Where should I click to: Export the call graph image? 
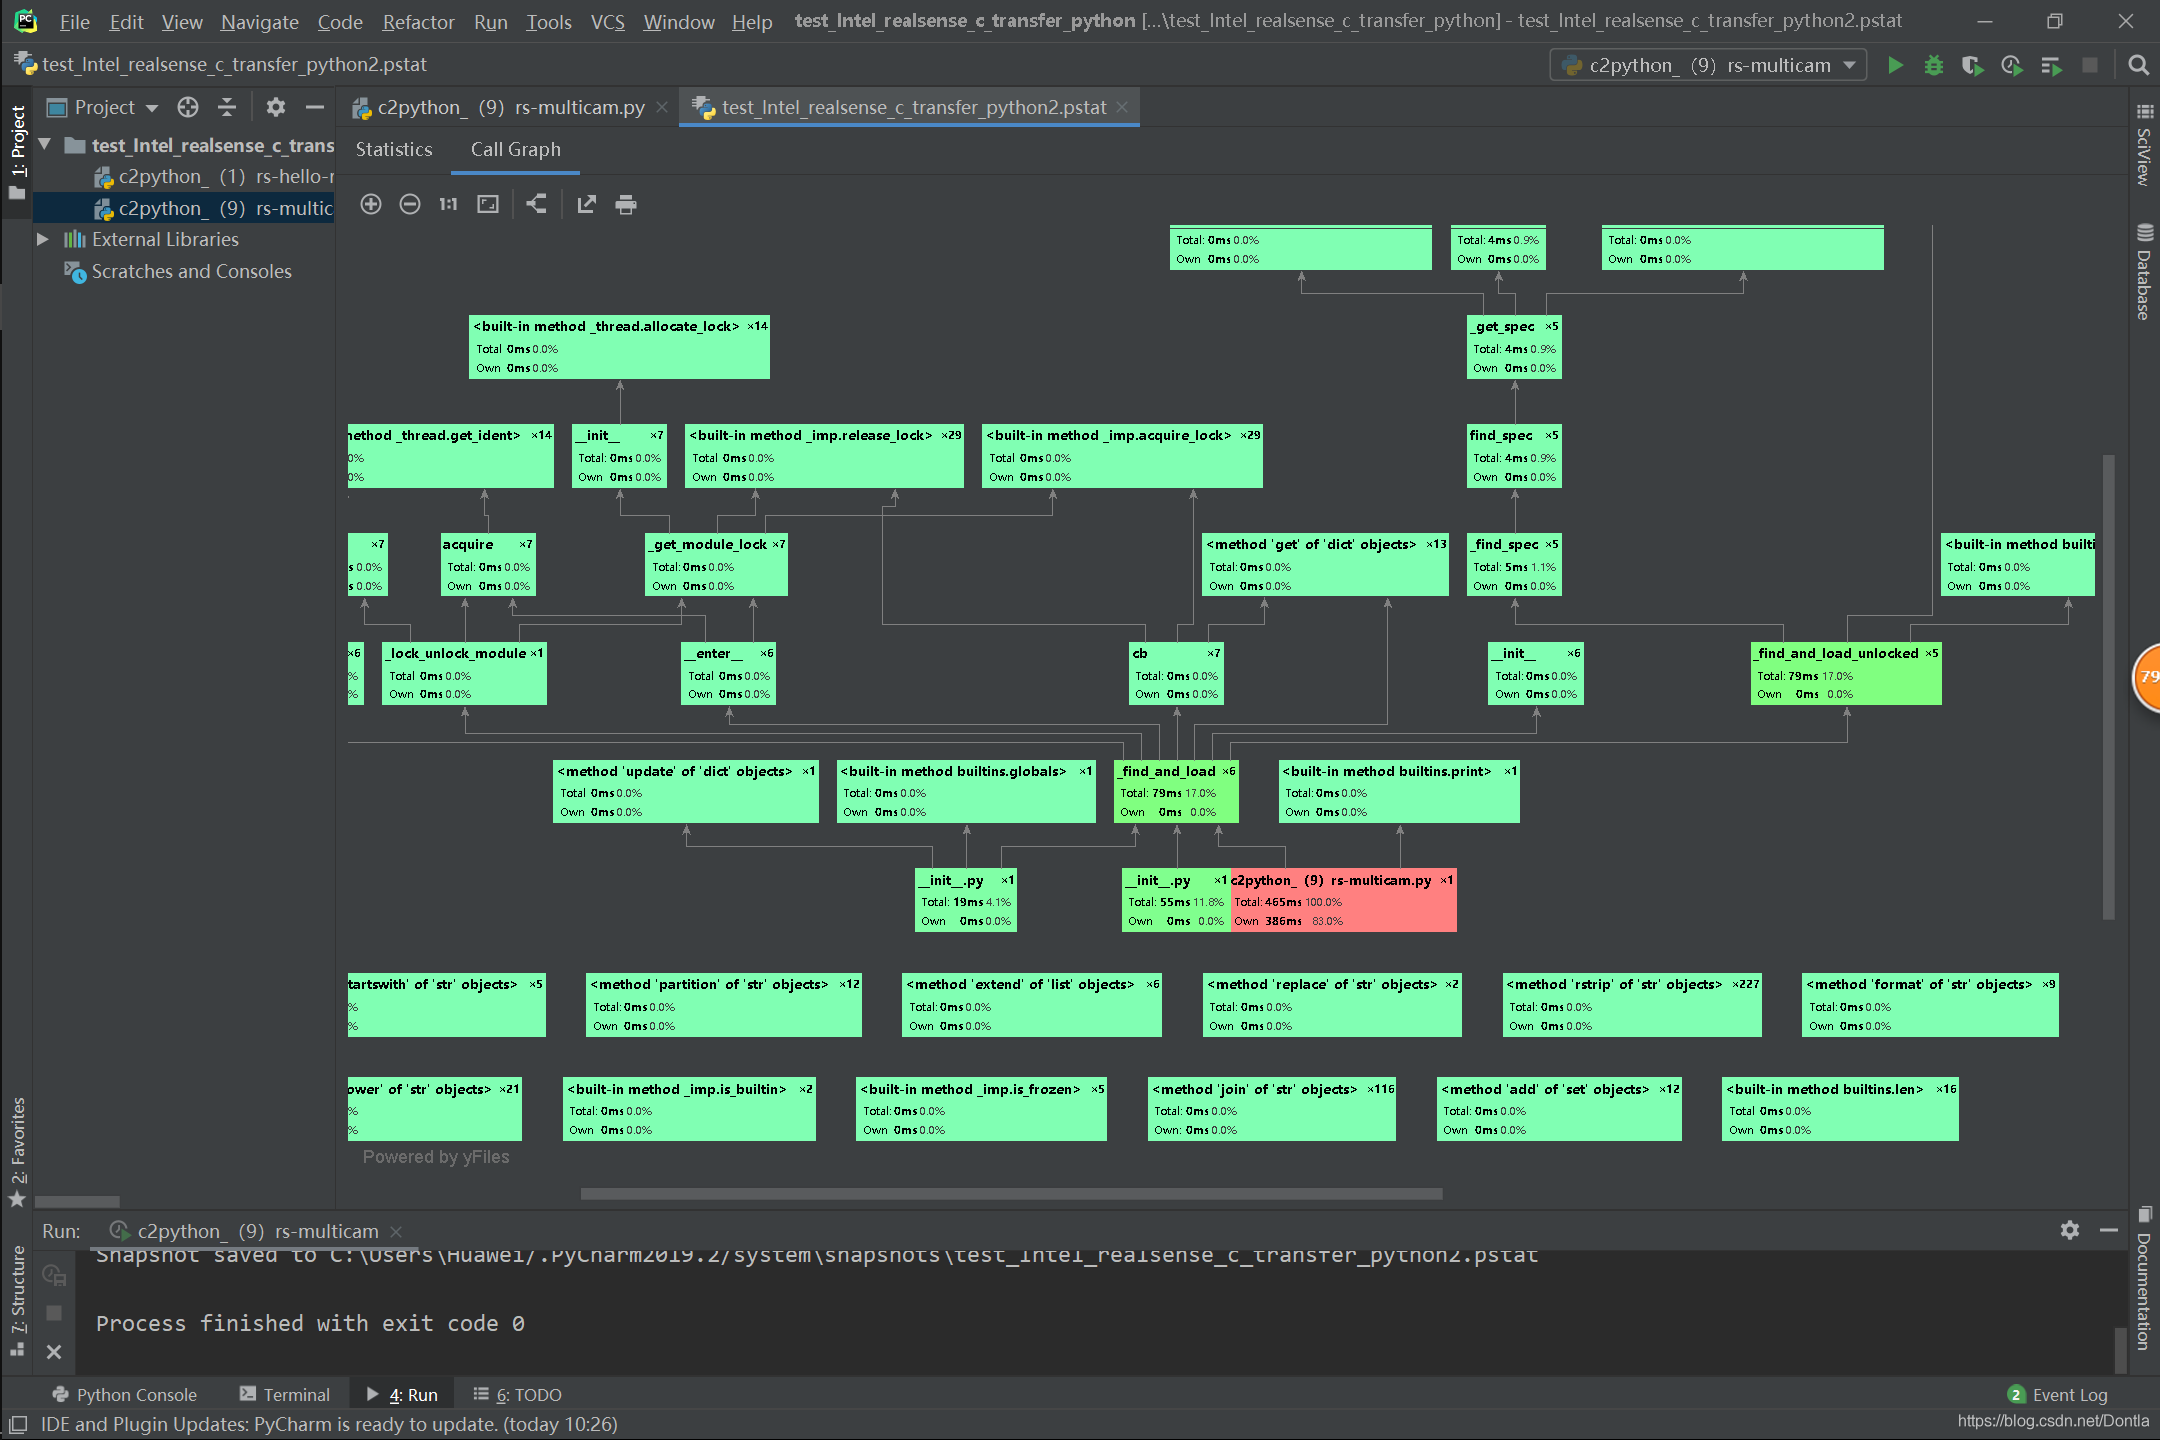pos(586,204)
